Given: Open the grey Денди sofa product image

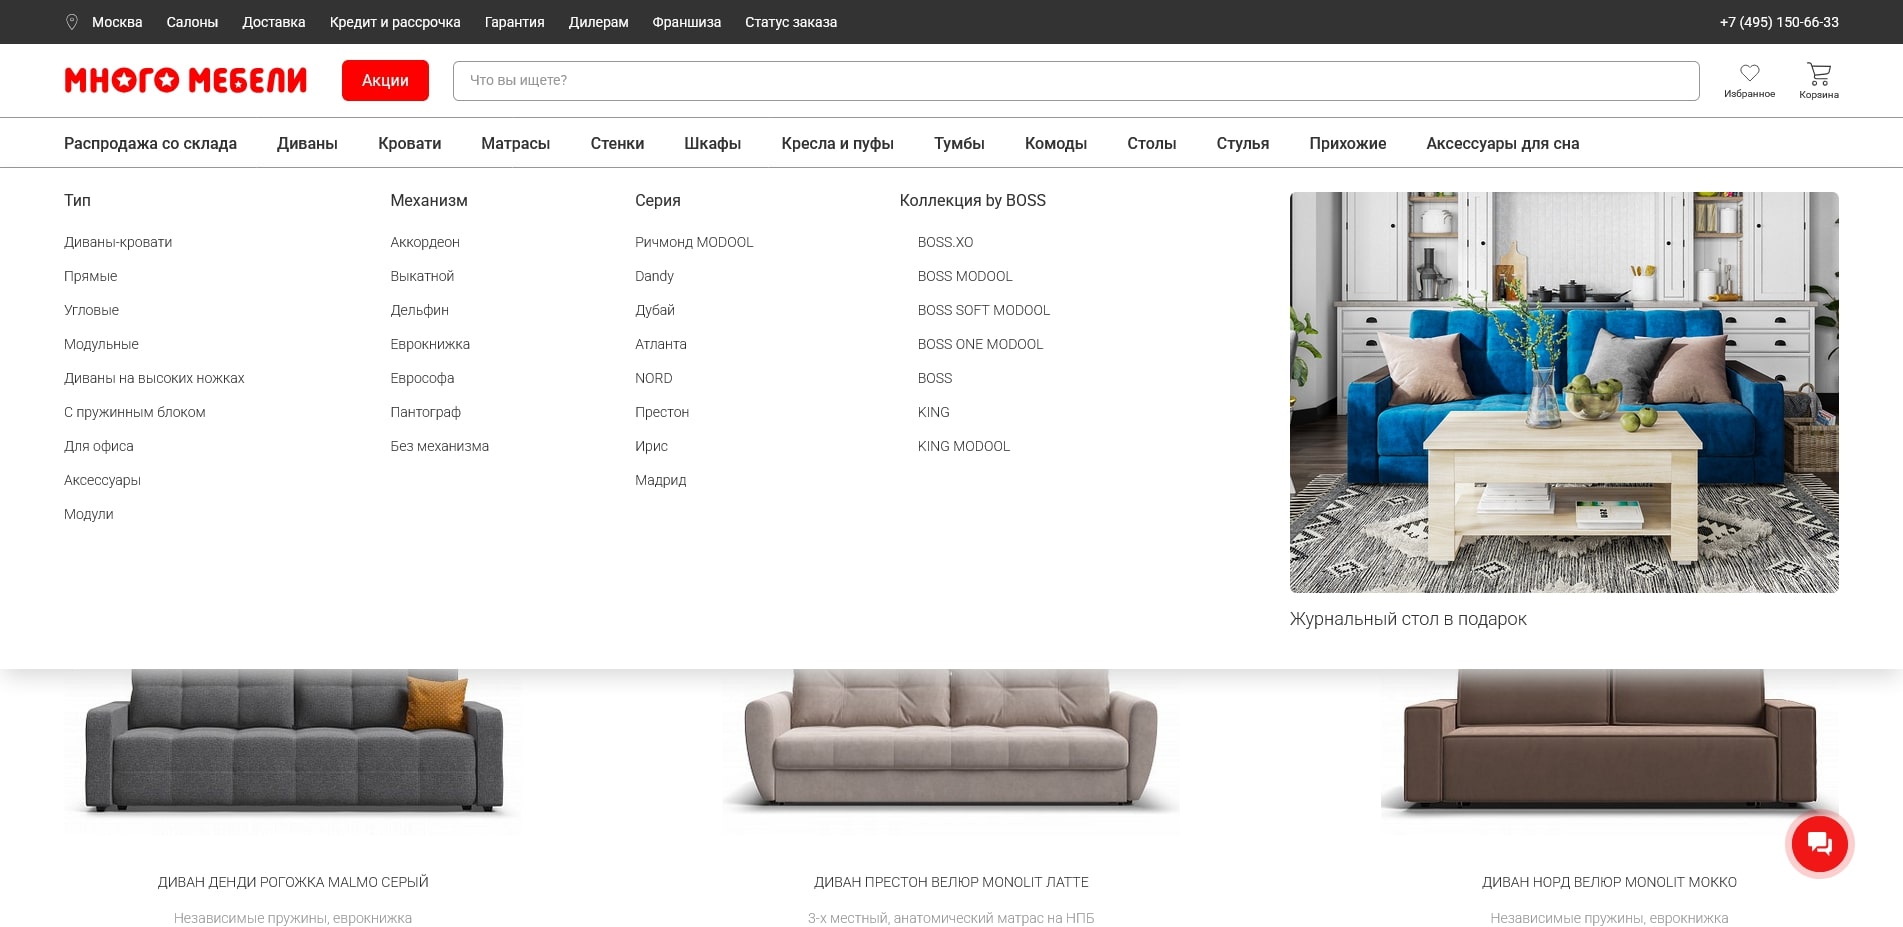Looking at the screenshot, I should [293, 750].
